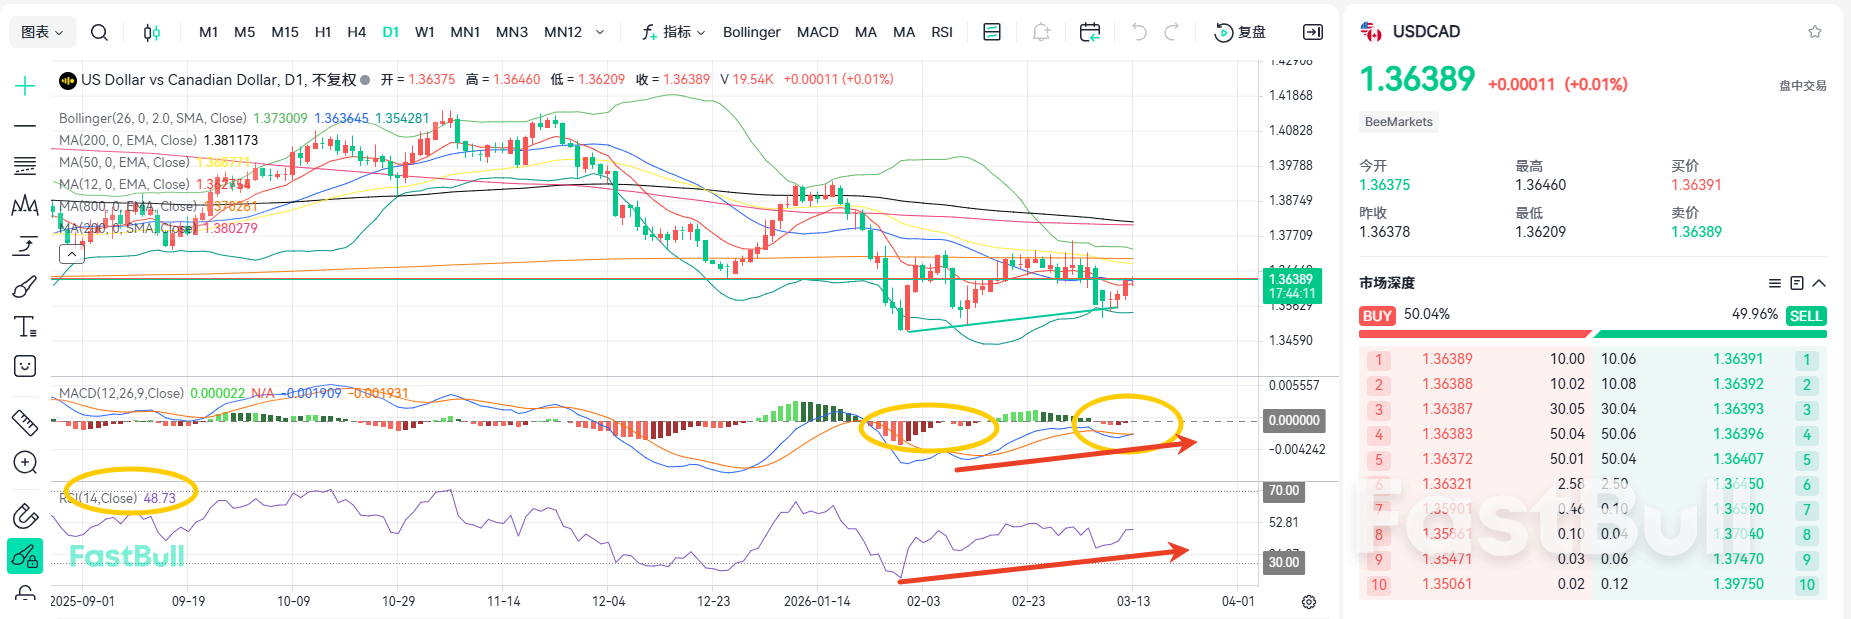Screen dimensions: 1851x619
Task: Collapse the indicator legend arrow box
Action: click(71, 254)
